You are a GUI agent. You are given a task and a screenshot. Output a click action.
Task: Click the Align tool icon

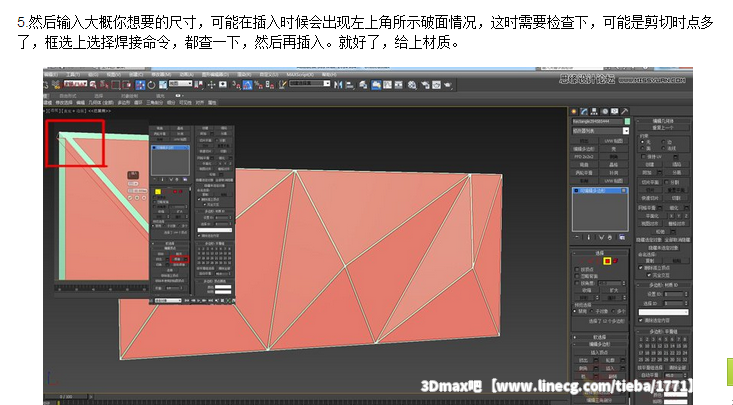[x=349, y=85]
